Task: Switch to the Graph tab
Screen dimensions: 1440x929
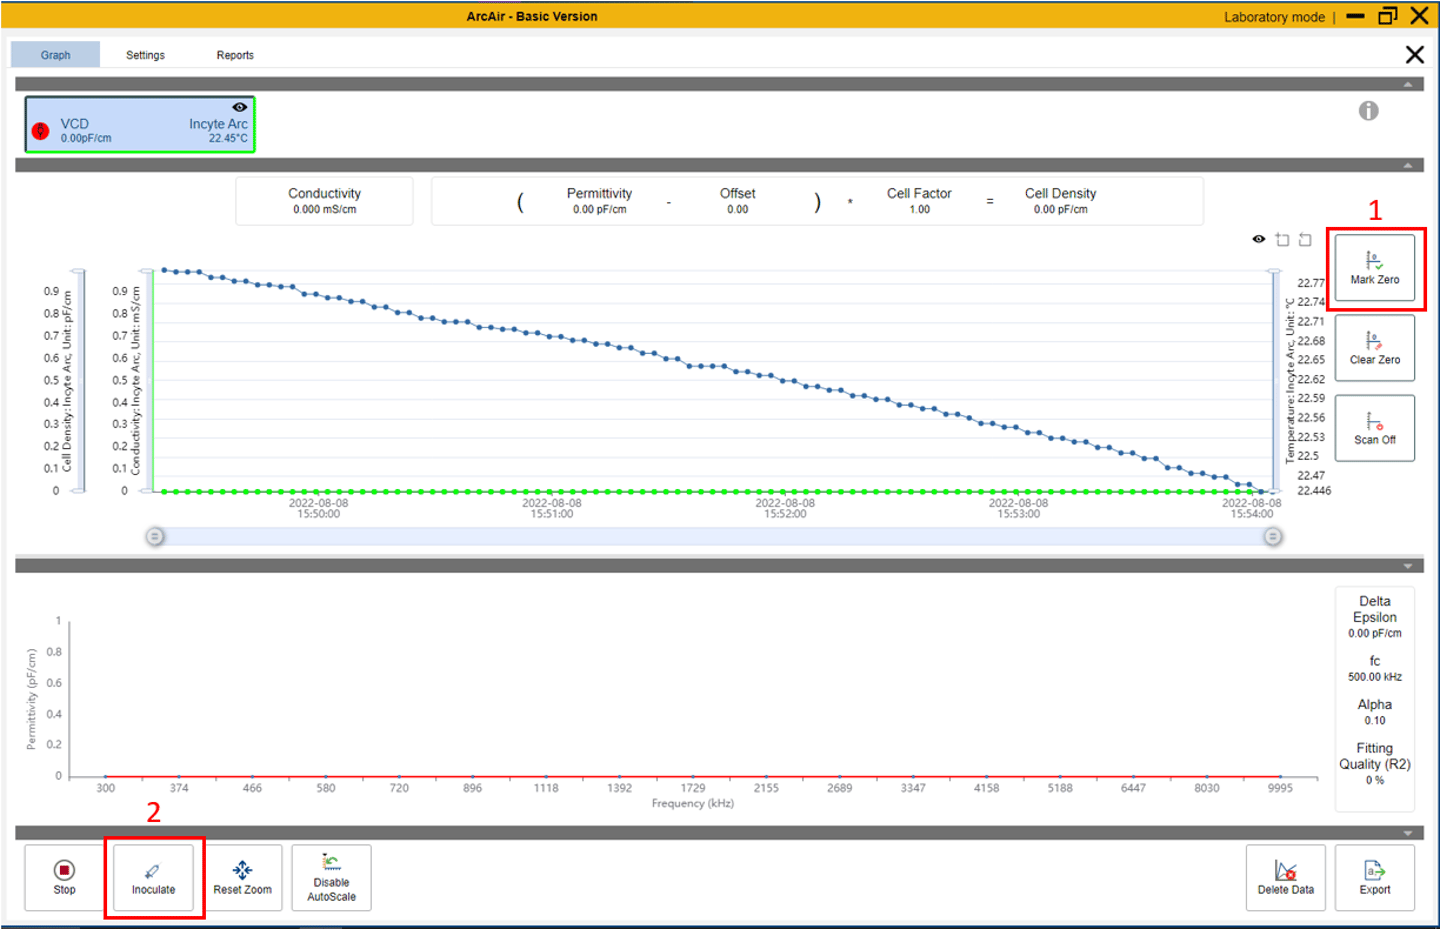Action: pos(55,55)
